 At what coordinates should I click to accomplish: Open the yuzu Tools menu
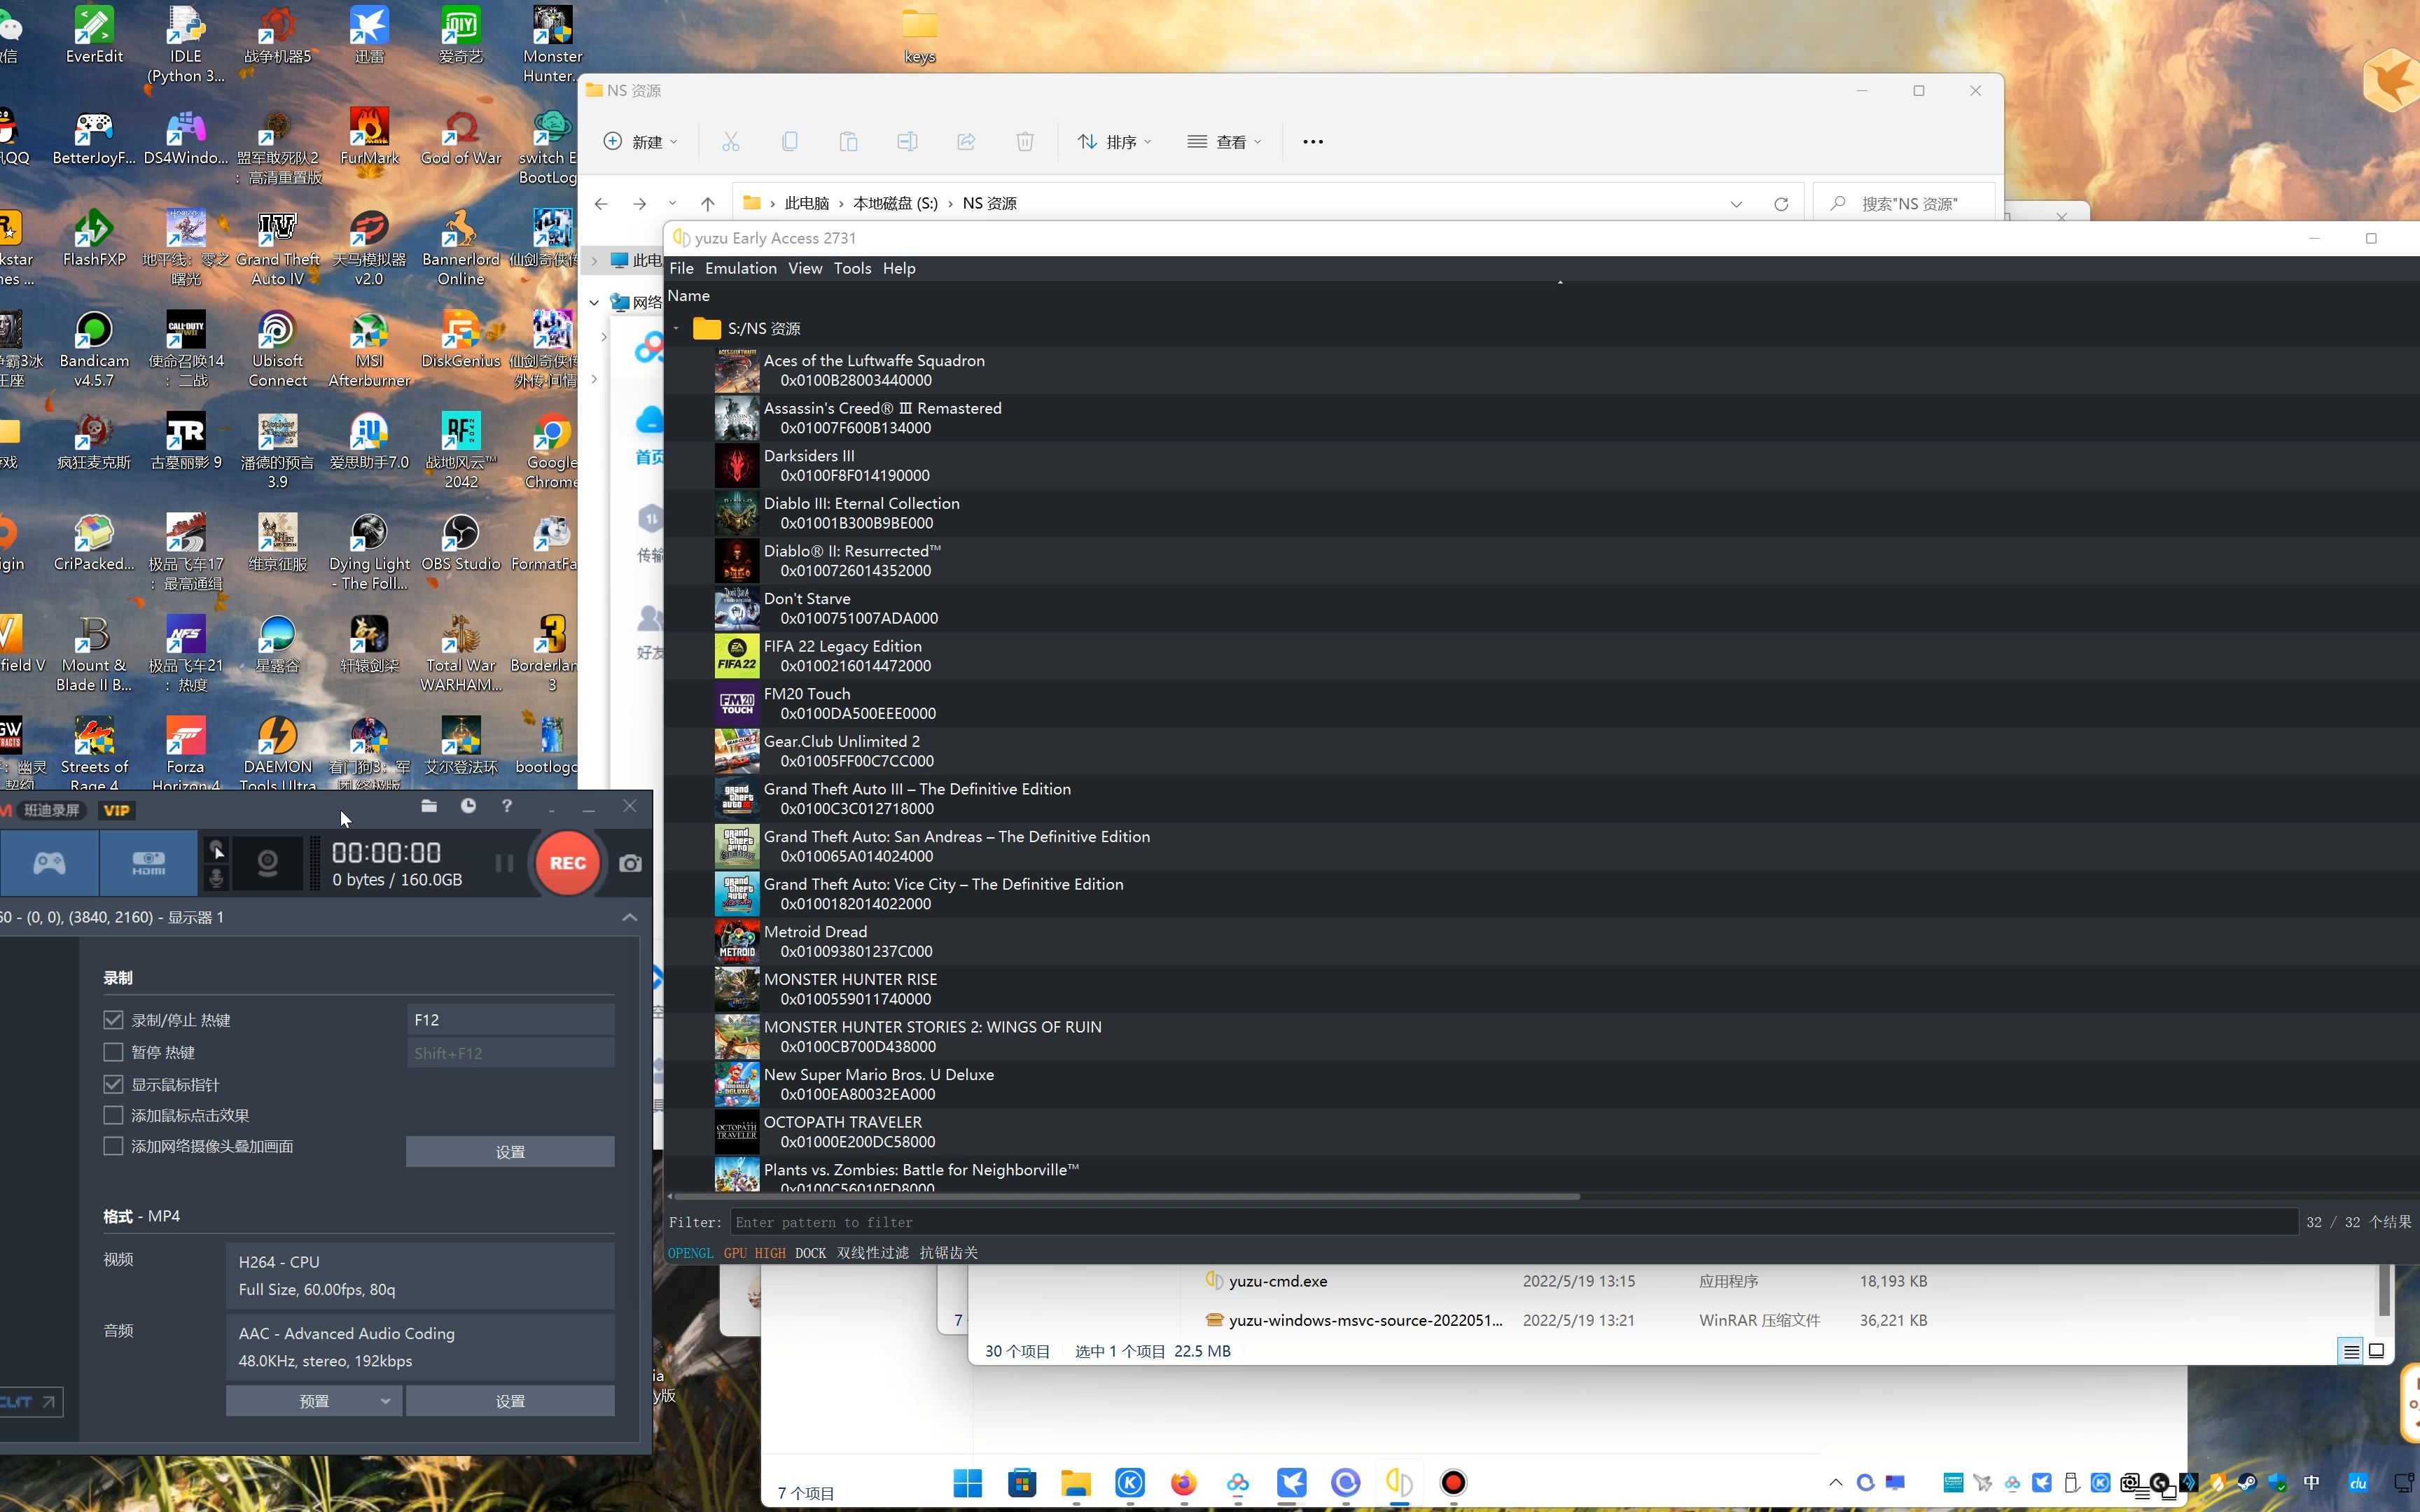[852, 268]
